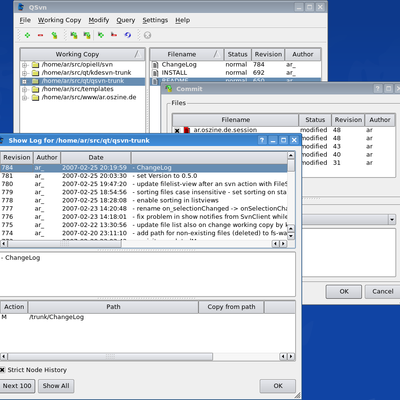Click the folder icon of /home/ar/src/templates
Image resolution: width=400 pixels, height=400 pixels.
click(x=35, y=89)
